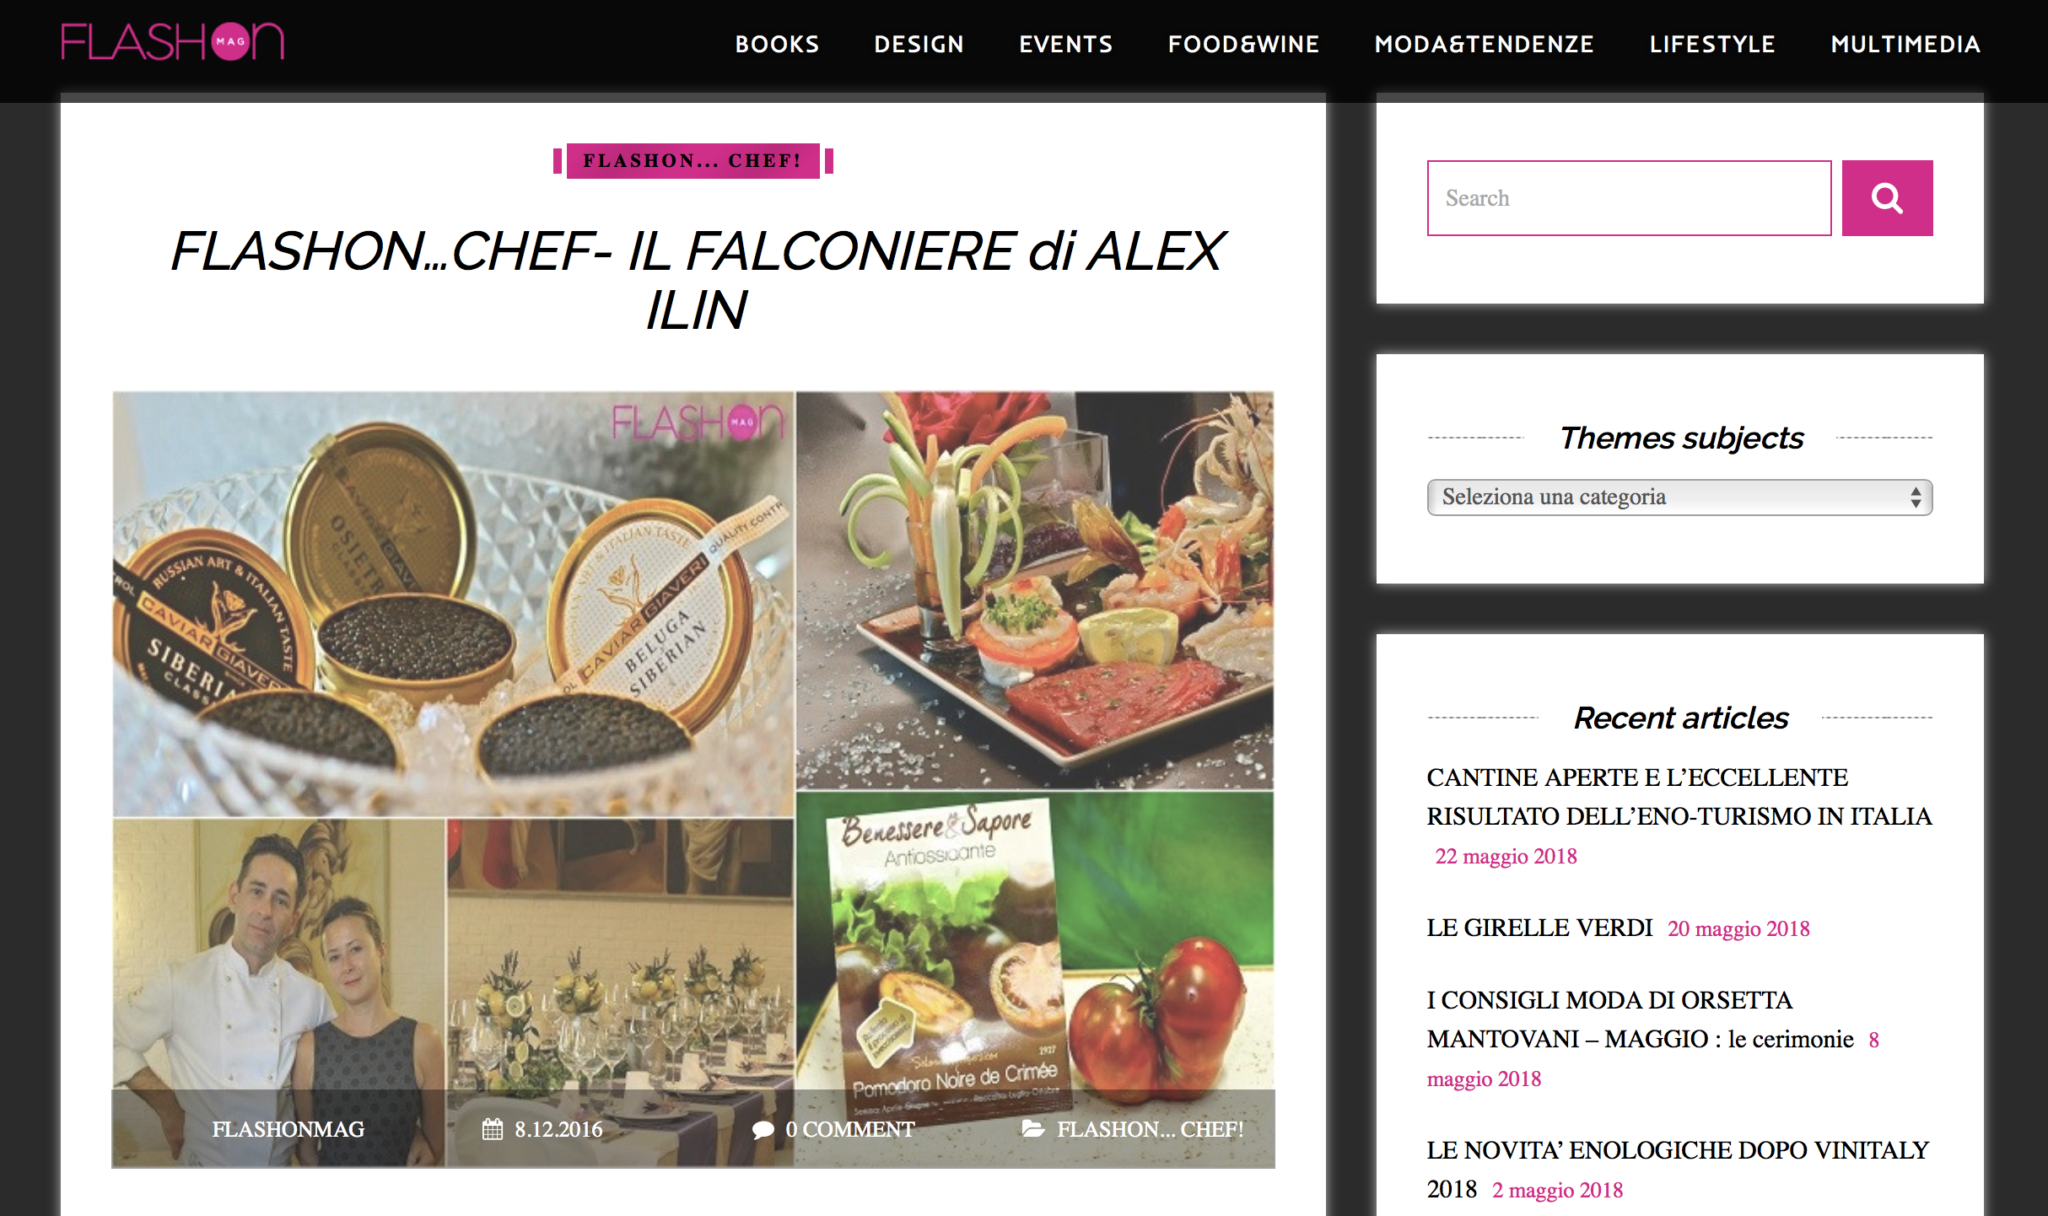Click the calendar icon beside 8.12.2016
Viewport: 2048px width, 1216px height.
point(492,1129)
